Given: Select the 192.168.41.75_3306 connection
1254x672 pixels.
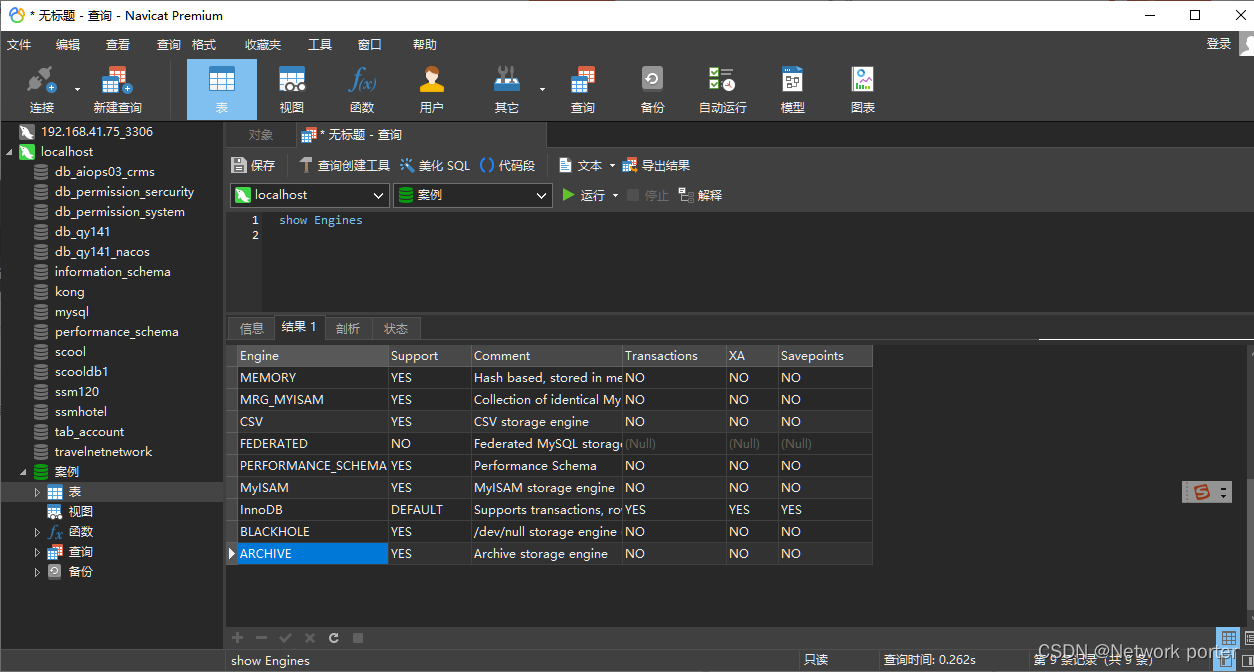Looking at the screenshot, I should click(x=97, y=132).
